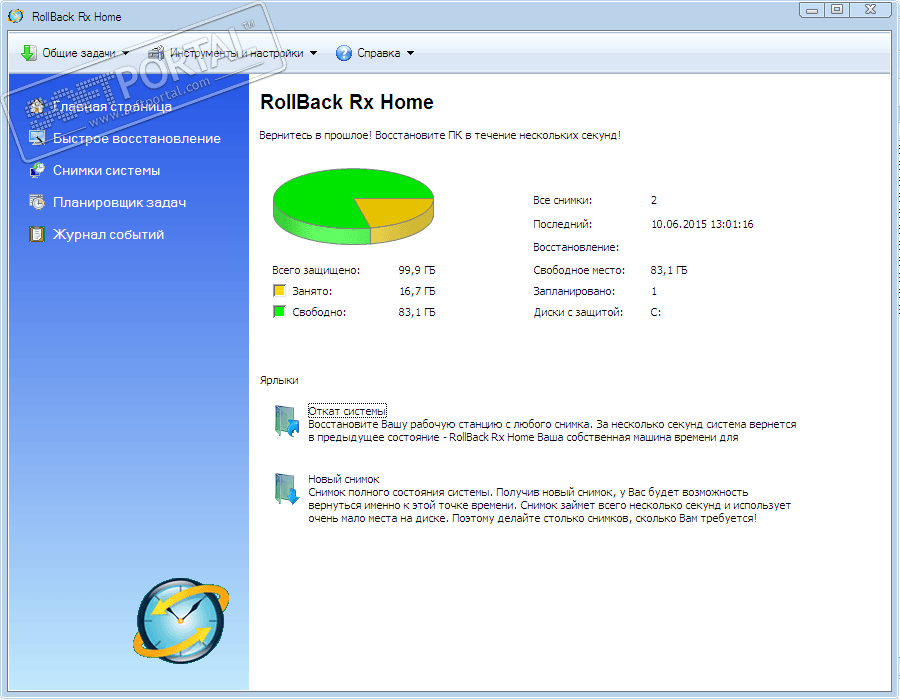Open the Снимки системы section
The image size is (900, 700).
pyautogui.click(x=106, y=170)
